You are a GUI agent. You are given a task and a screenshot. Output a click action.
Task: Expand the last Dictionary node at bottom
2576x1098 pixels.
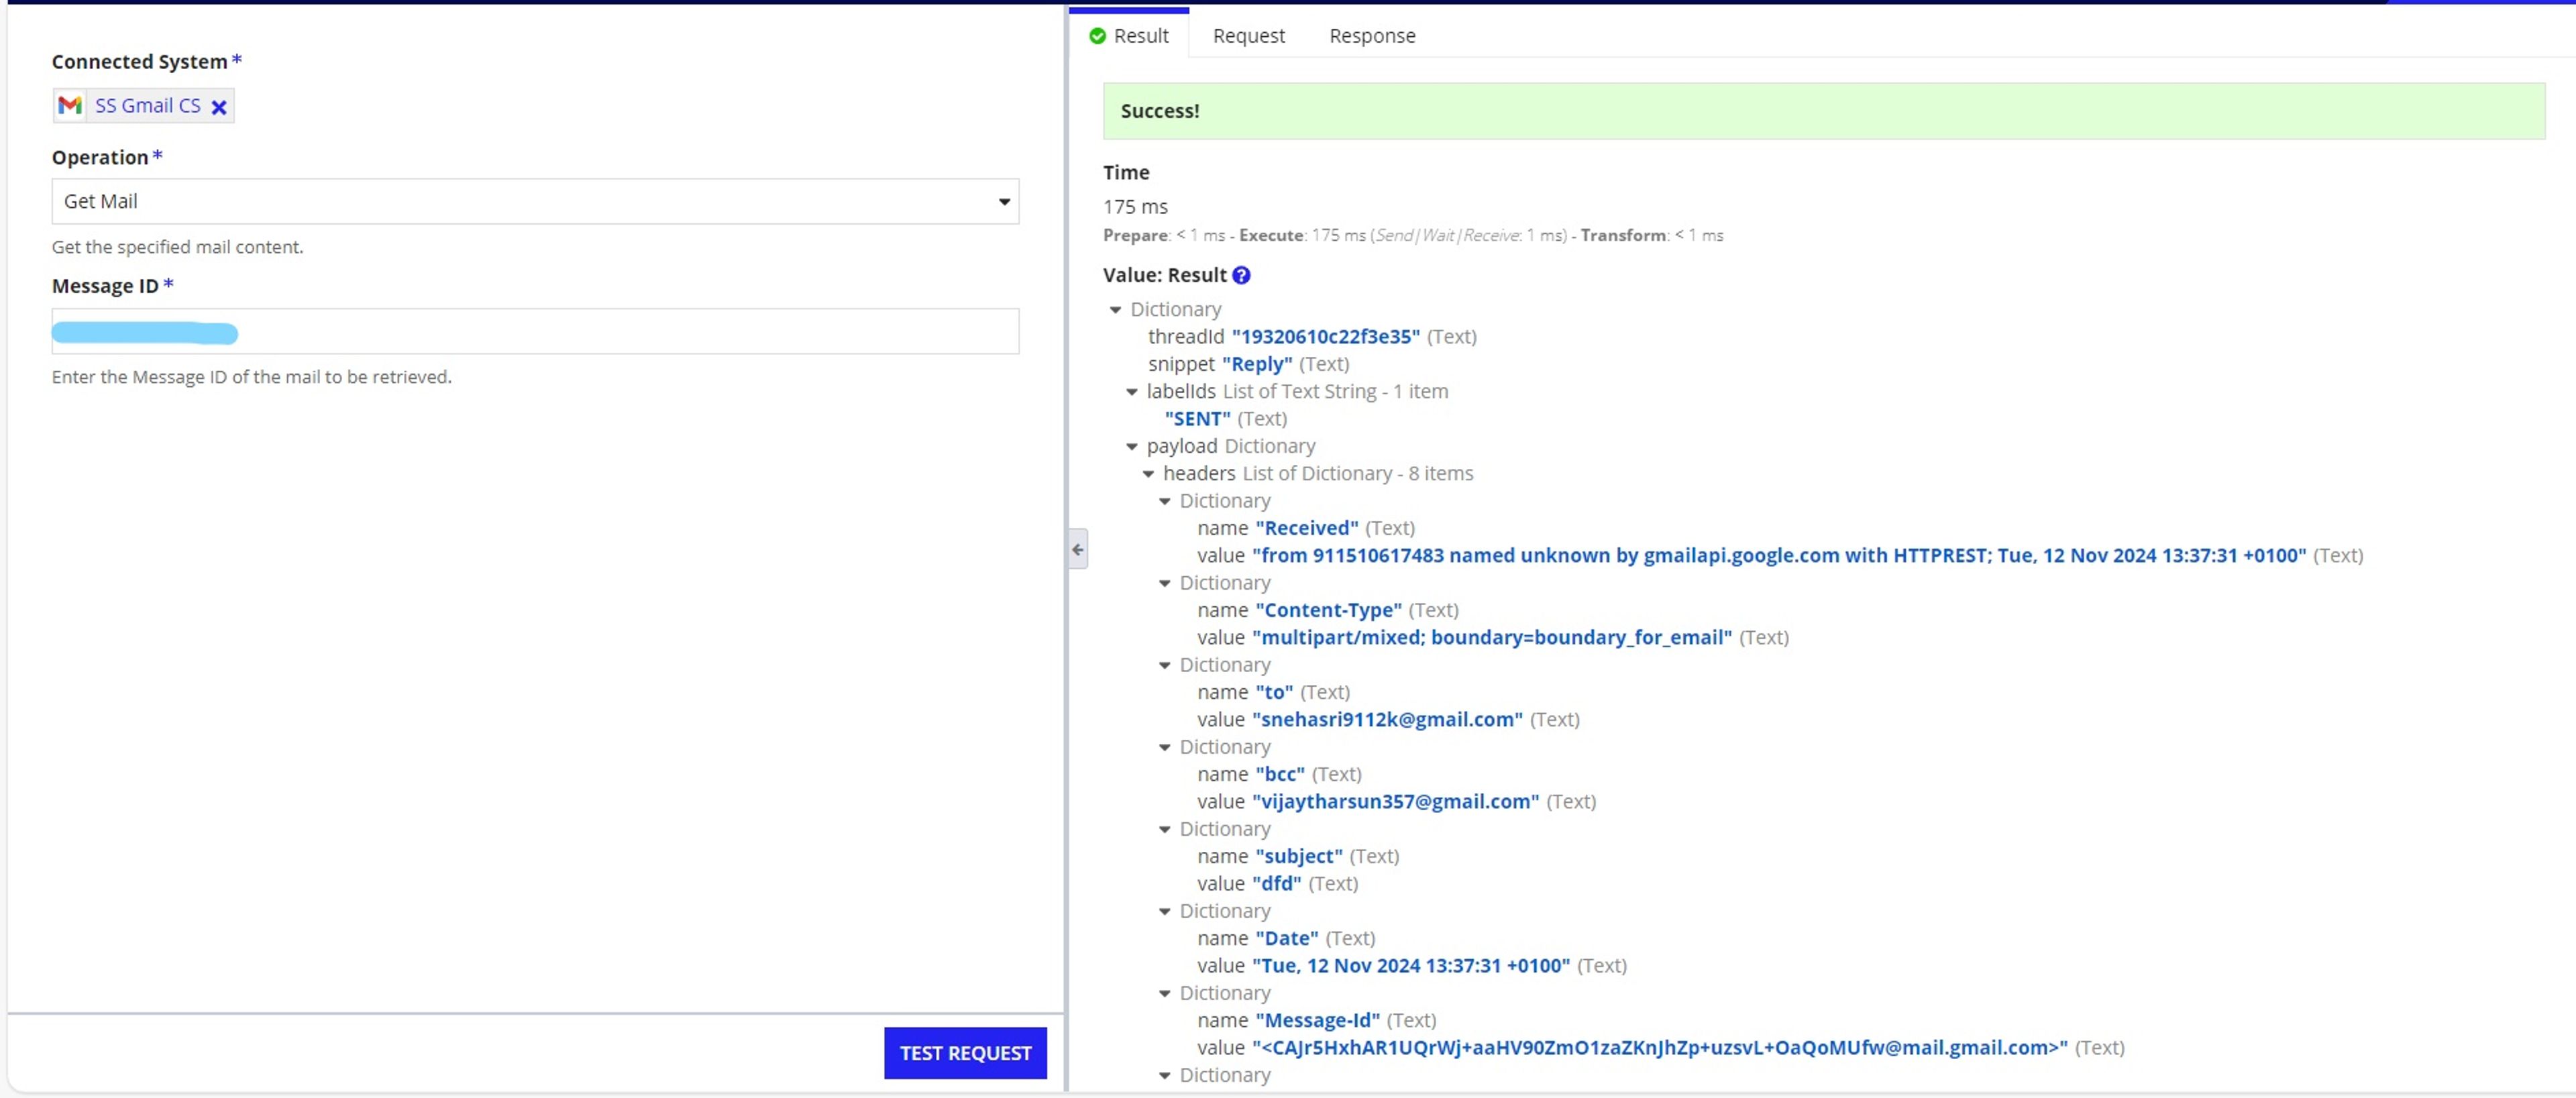(x=1165, y=1075)
